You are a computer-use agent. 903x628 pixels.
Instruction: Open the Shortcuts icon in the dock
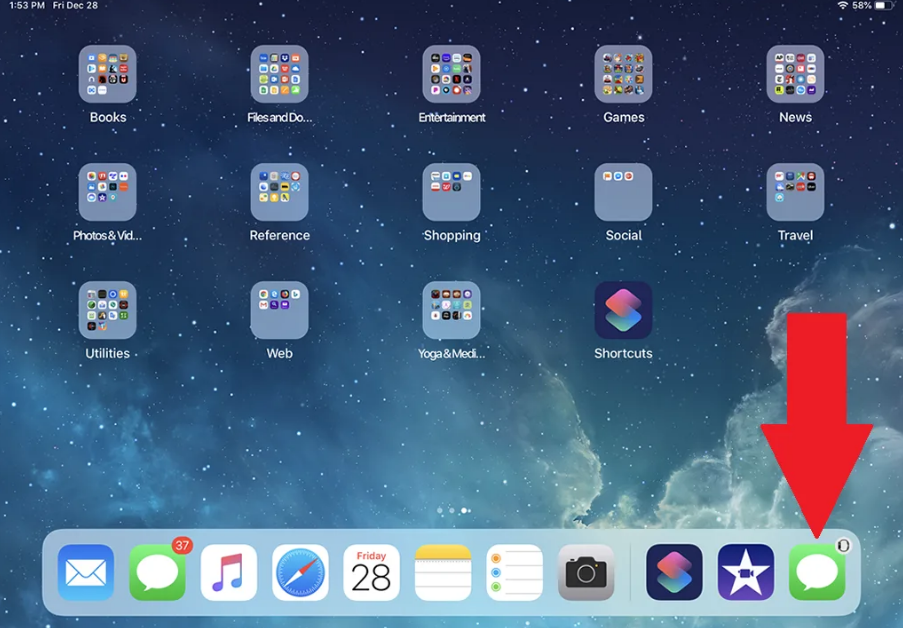[x=674, y=572]
